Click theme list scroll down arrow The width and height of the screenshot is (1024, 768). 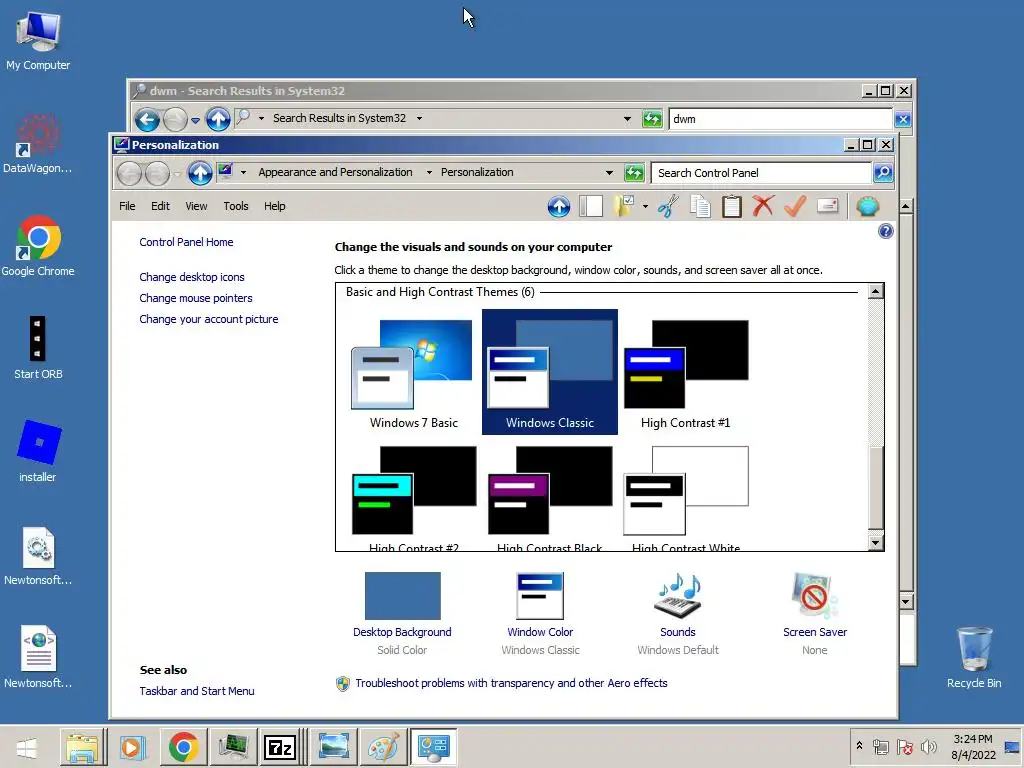point(876,543)
